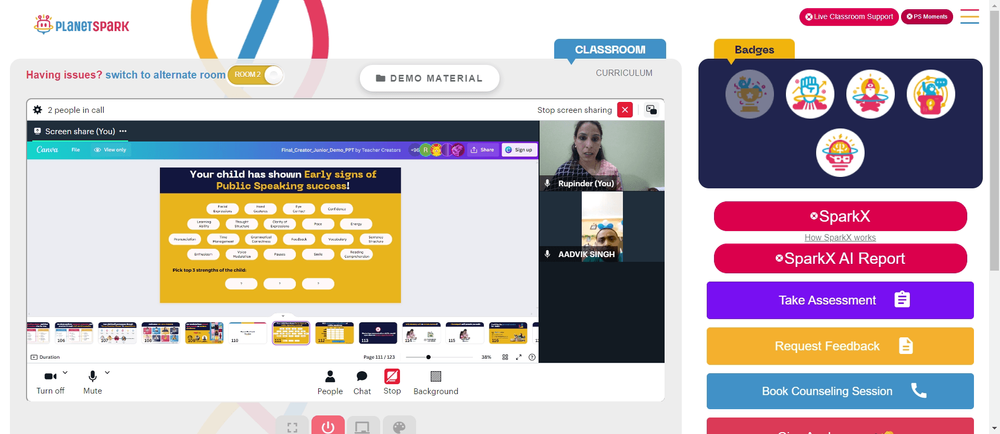Viewport: 1000px width, 434px height.
Task: Open Screen share three-dots menu
Action: click(x=123, y=131)
